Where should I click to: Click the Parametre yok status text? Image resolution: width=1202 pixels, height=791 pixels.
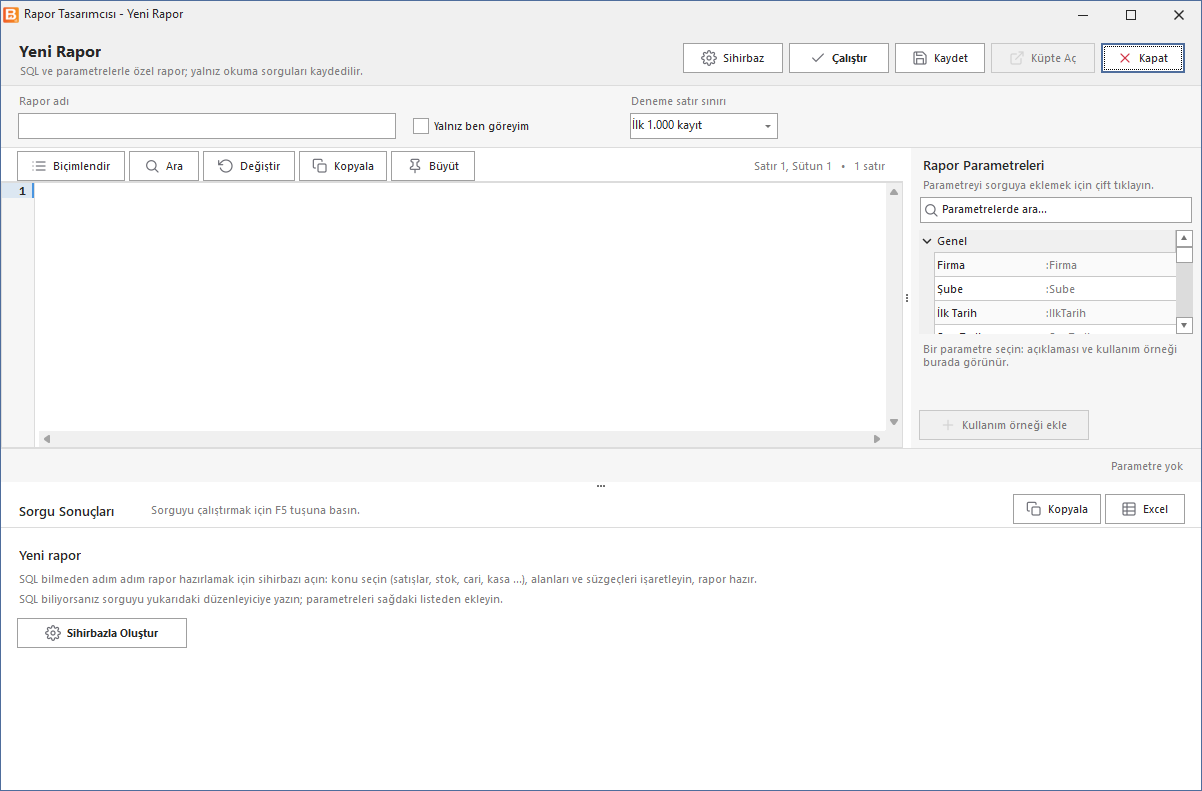(x=1147, y=466)
